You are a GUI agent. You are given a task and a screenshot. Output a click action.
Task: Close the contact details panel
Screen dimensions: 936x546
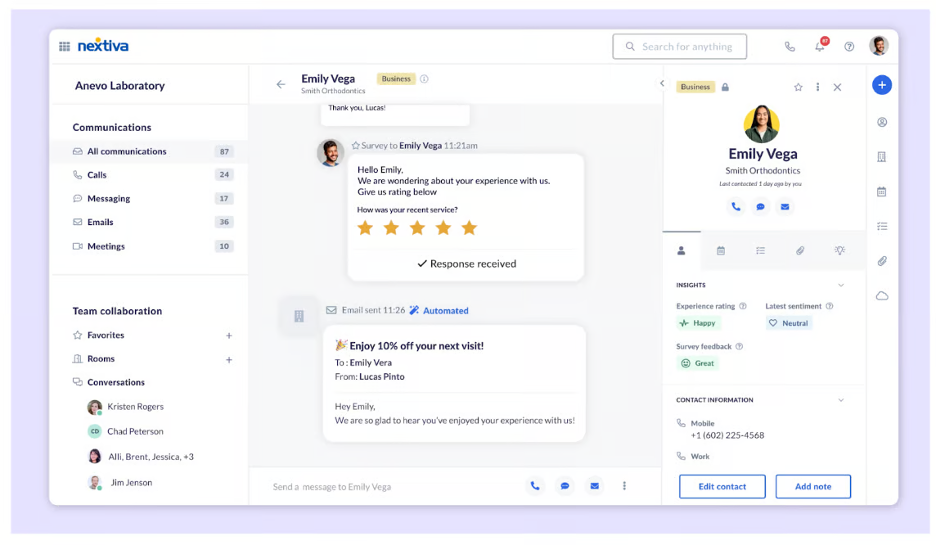[838, 87]
